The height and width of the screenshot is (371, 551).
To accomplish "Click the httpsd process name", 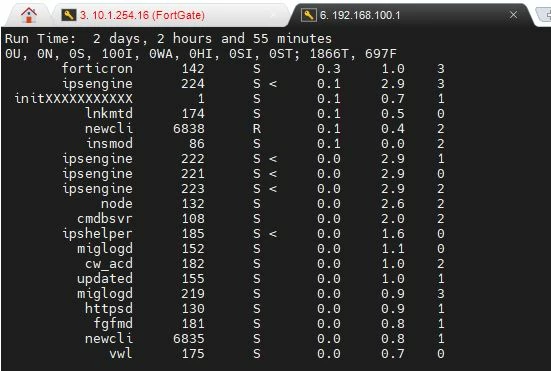I will [109, 309].
